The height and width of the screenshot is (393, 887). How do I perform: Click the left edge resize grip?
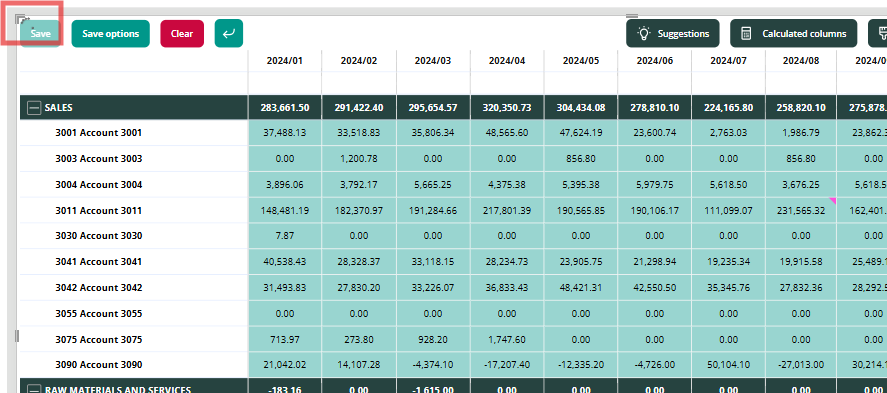(x=17, y=336)
